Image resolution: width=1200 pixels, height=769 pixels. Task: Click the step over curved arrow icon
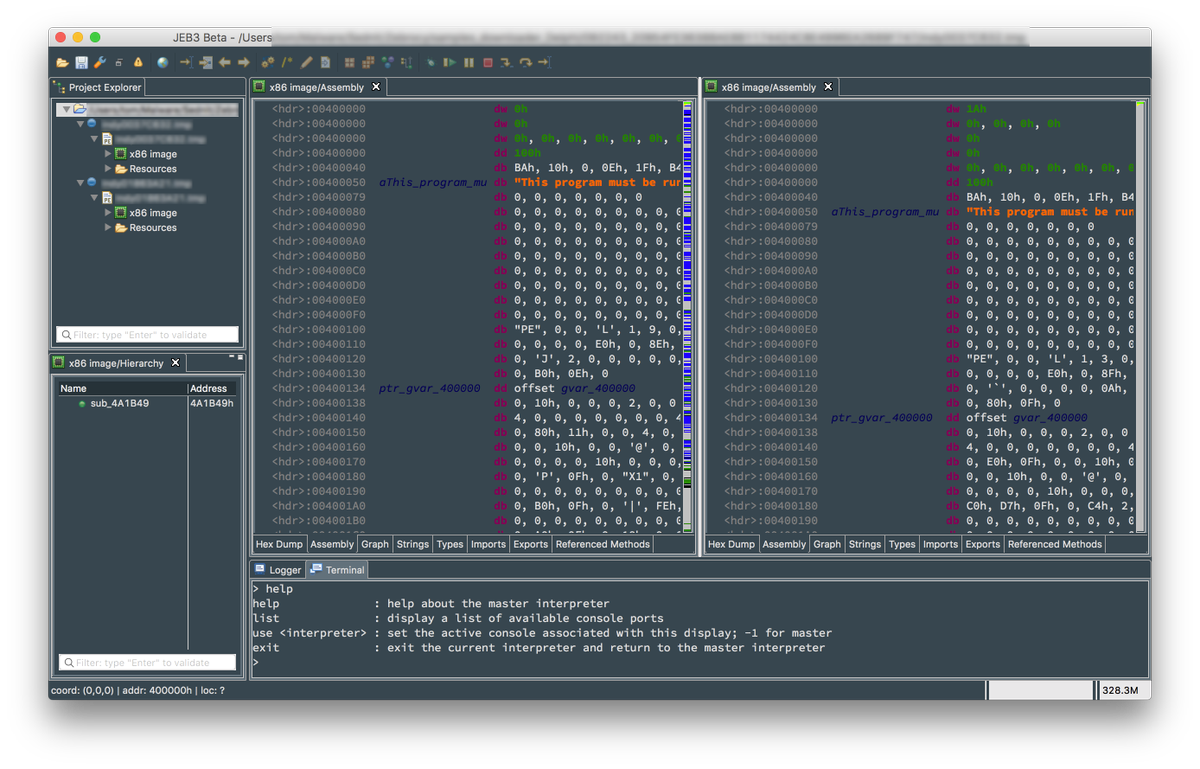525,62
